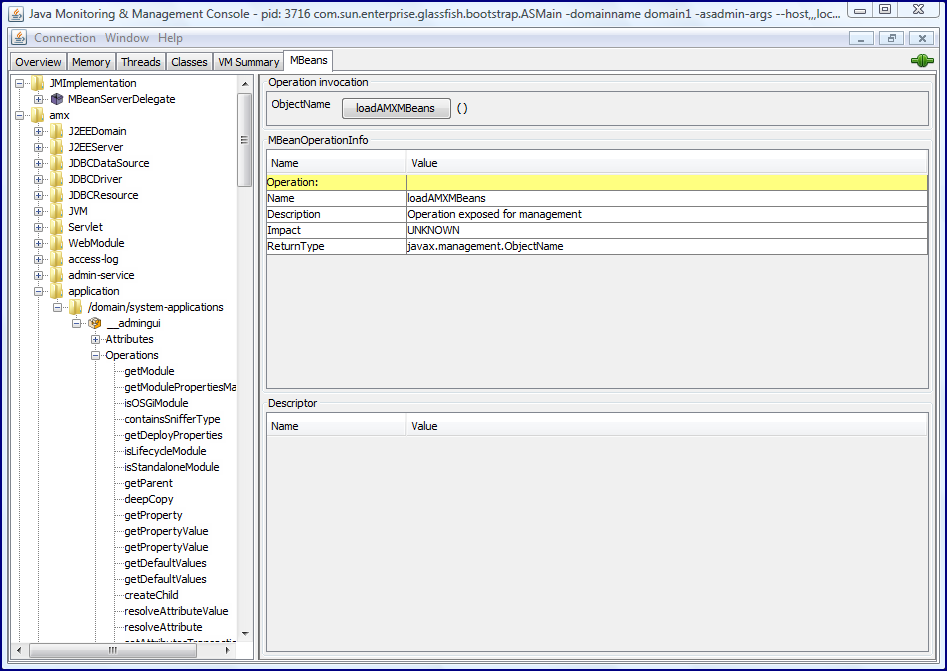This screenshot has height=671, width=947.
Task: Expand the J2EEDomain node
Action: tap(38, 131)
